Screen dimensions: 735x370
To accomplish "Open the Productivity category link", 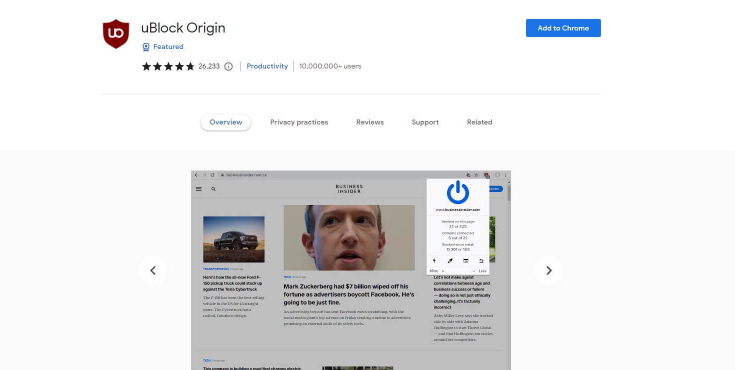I will (x=267, y=67).
